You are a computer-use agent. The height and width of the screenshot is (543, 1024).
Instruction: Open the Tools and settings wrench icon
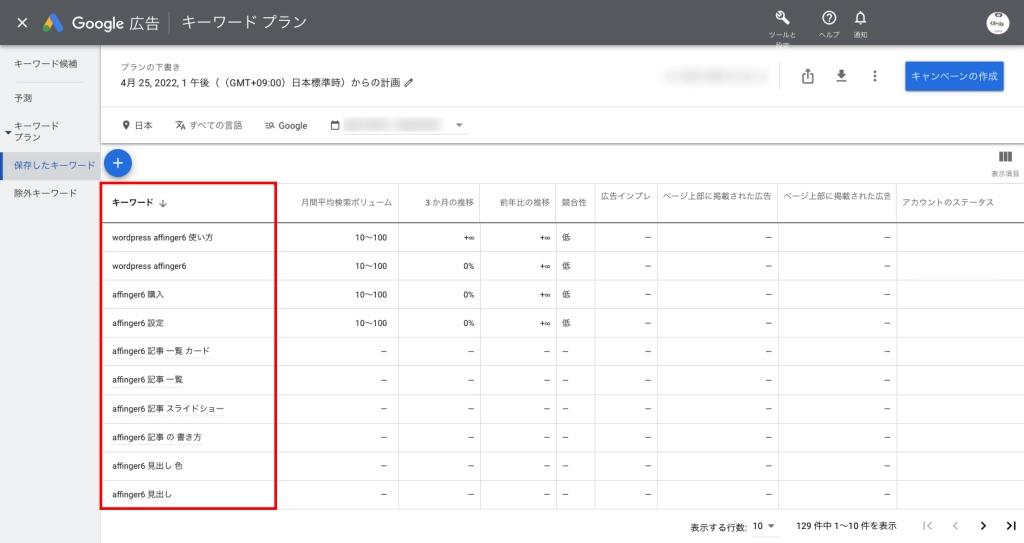[782, 18]
